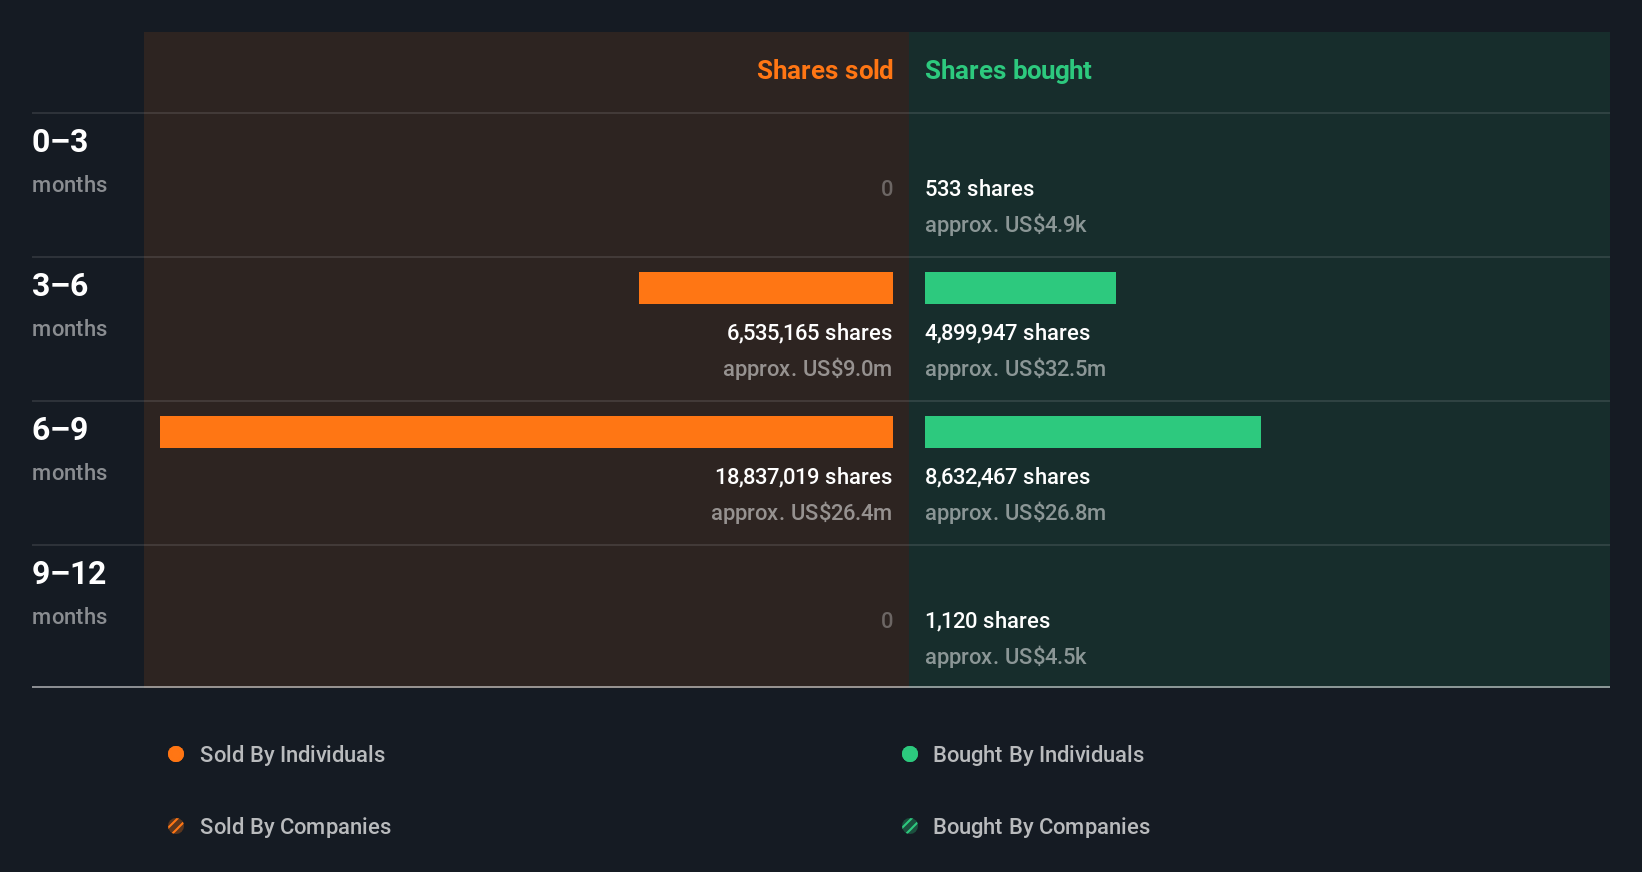Viewport: 1642px width, 872px height.
Task: Click the approx. US$26.8m value
Action: click(x=1015, y=512)
